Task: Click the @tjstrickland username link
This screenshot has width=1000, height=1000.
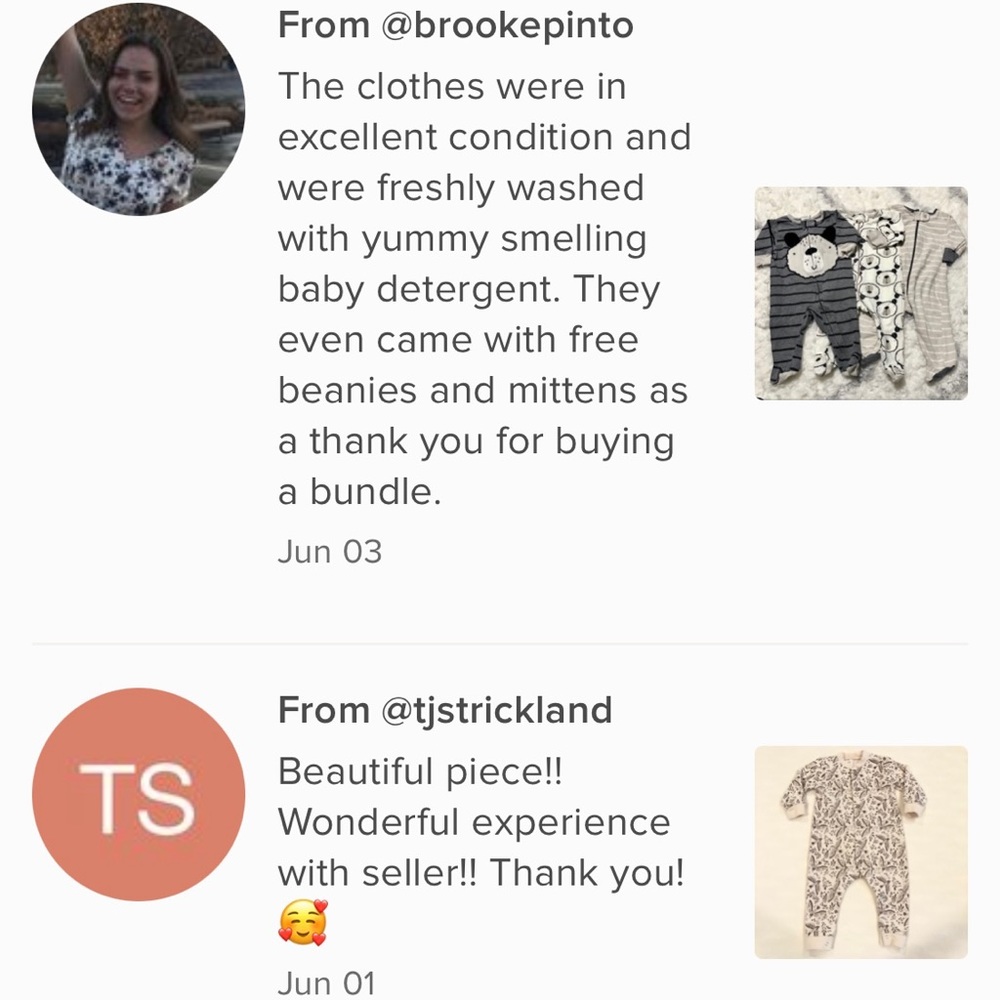Action: [496, 710]
